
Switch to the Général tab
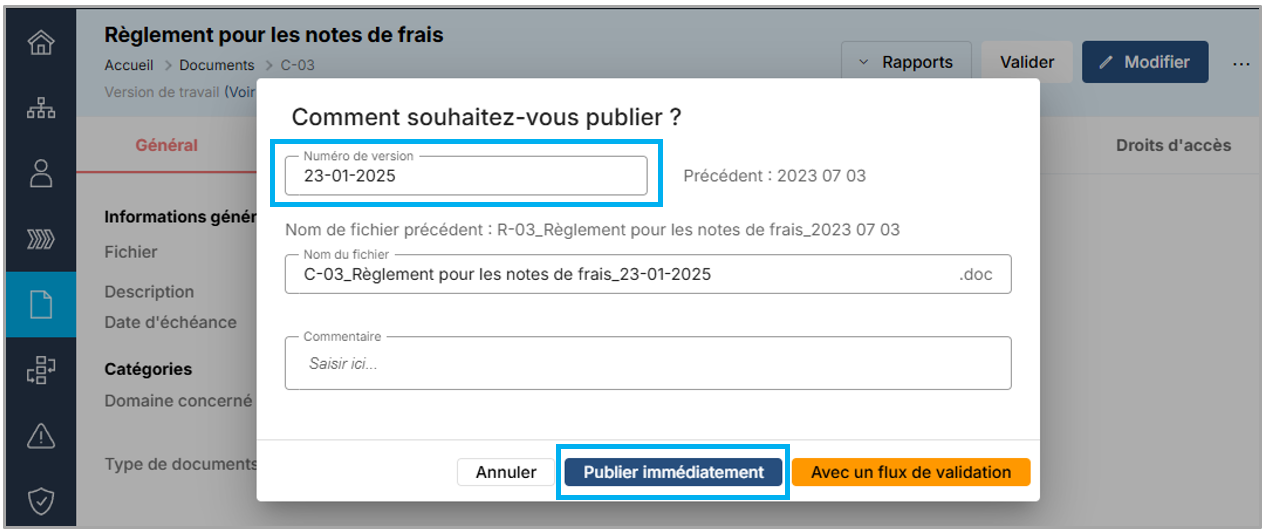[166, 145]
